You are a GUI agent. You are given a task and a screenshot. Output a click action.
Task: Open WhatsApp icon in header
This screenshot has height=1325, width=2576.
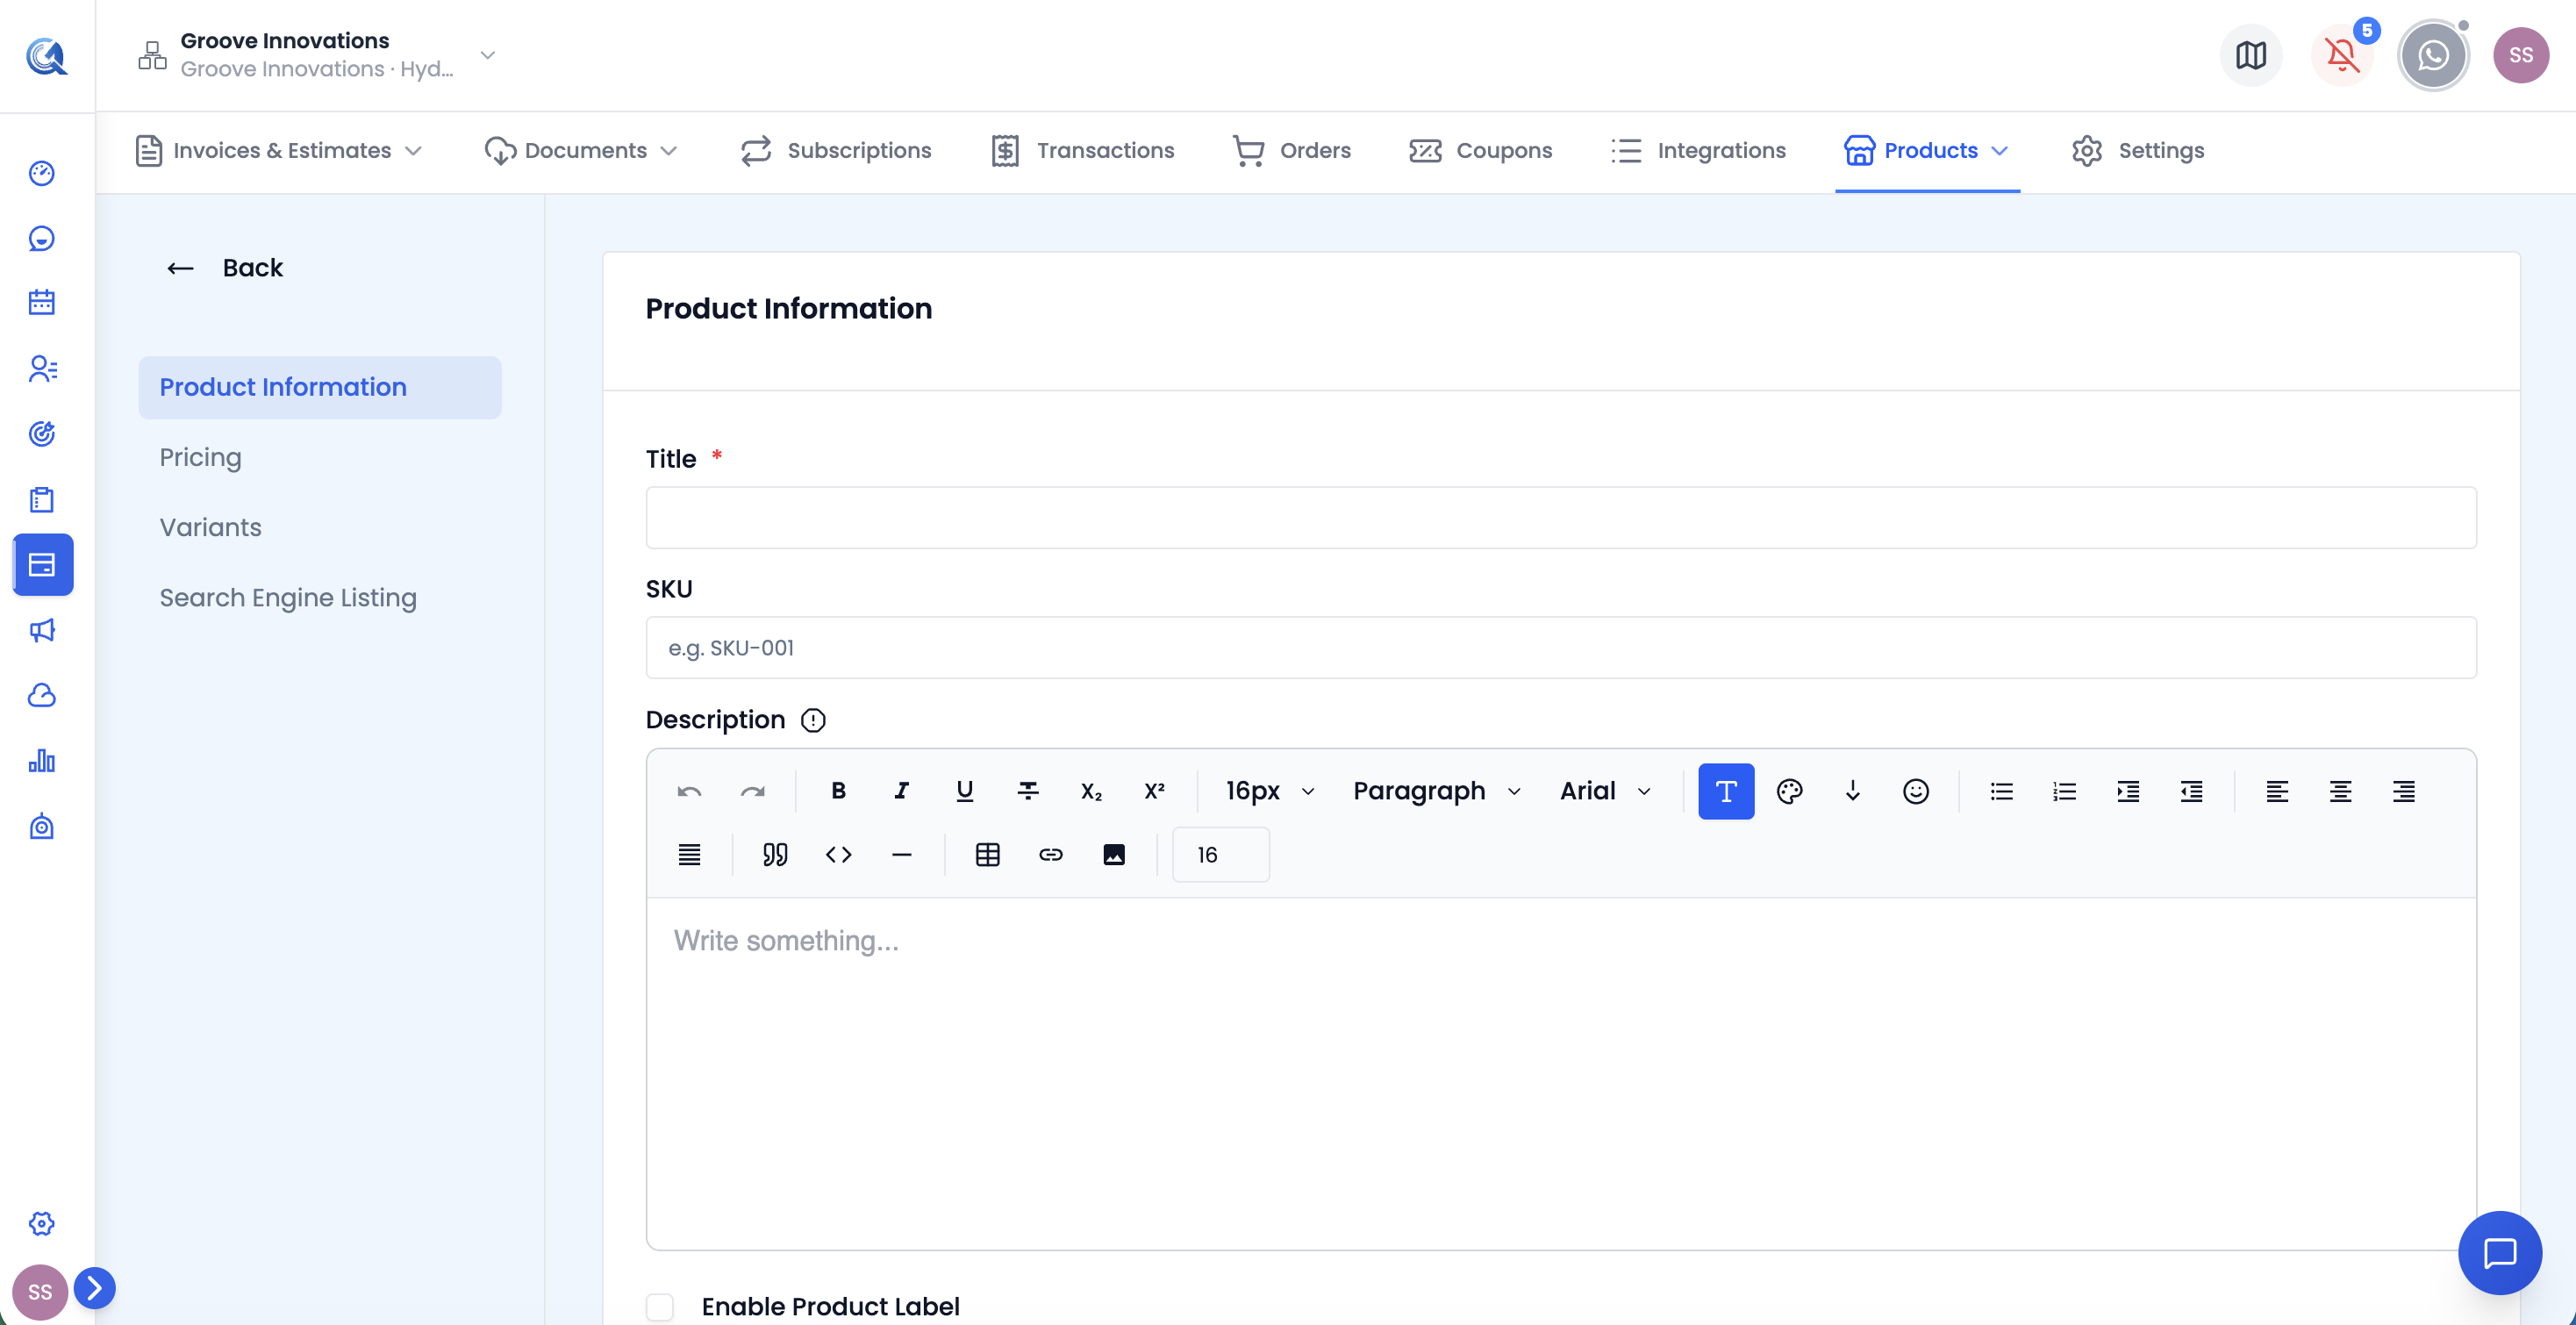click(x=2433, y=55)
